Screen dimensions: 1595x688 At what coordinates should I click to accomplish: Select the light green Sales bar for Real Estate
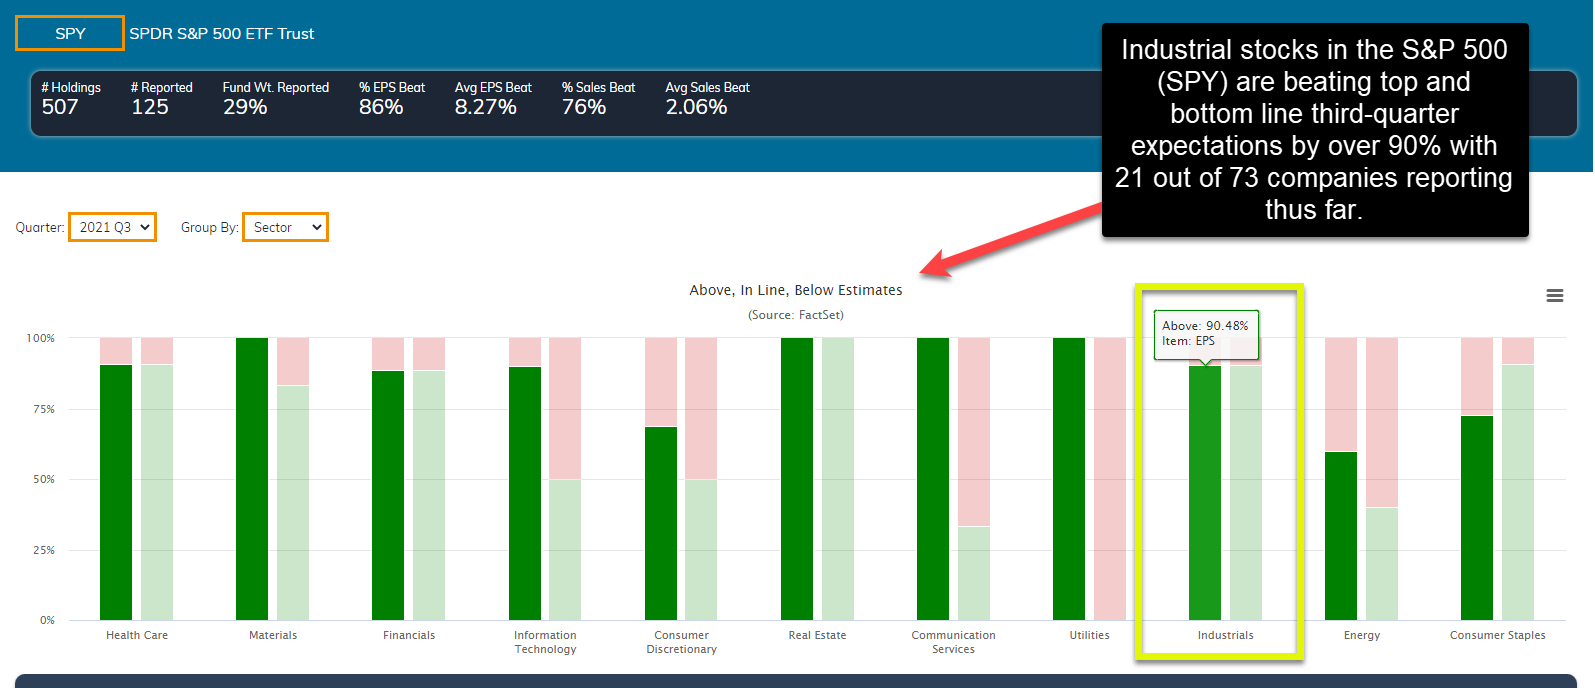(x=838, y=479)
